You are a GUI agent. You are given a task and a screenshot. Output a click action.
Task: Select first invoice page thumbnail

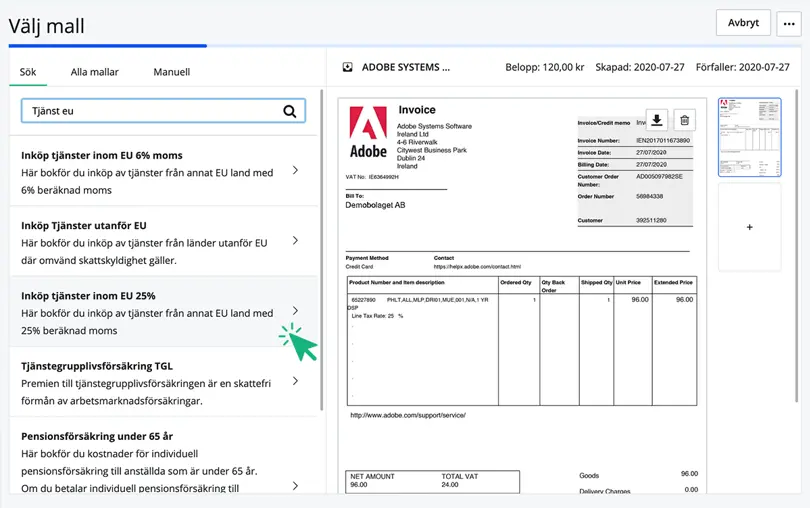point(750,137)
